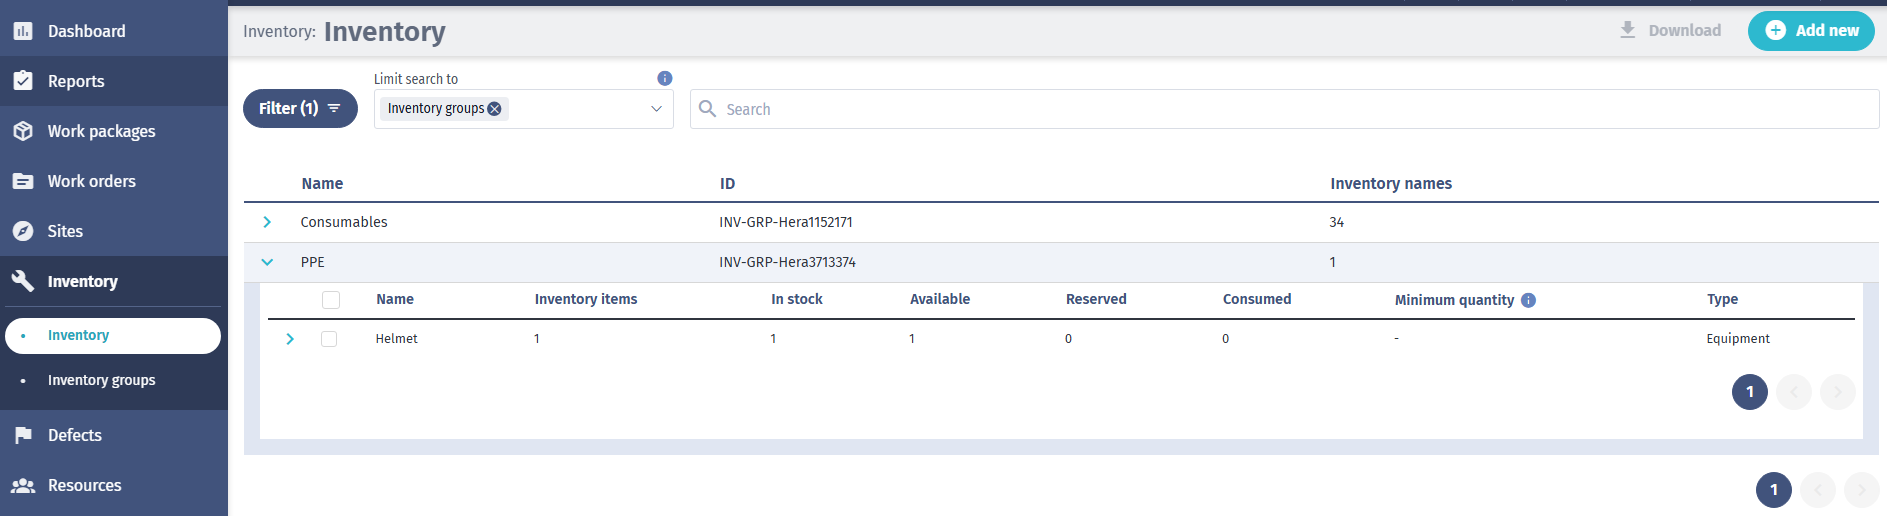This screenshot has width=1887, height=516.
Task: Expand the Consumables group row
Action: point(267,222)
